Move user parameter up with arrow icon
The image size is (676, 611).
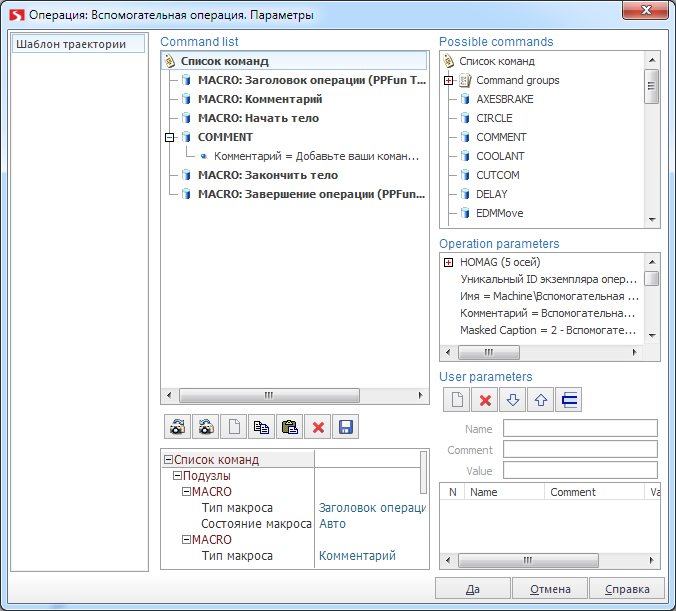pos(541,400)
